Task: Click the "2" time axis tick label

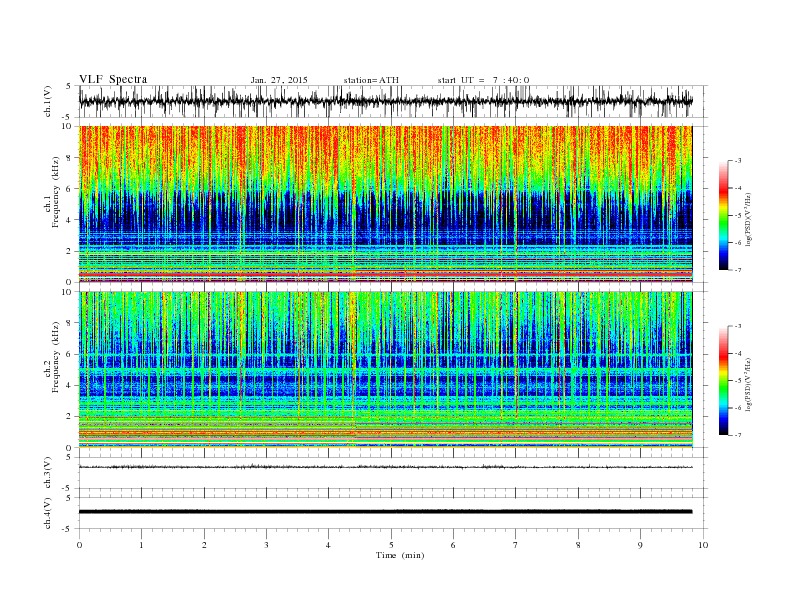Action: click(204, 545)
